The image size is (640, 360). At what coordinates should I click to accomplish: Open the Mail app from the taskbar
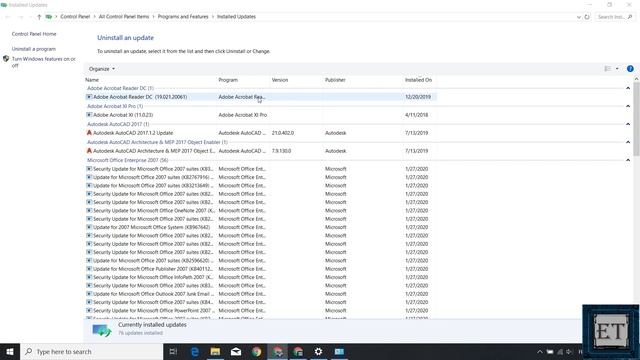(x=236, y=351)
